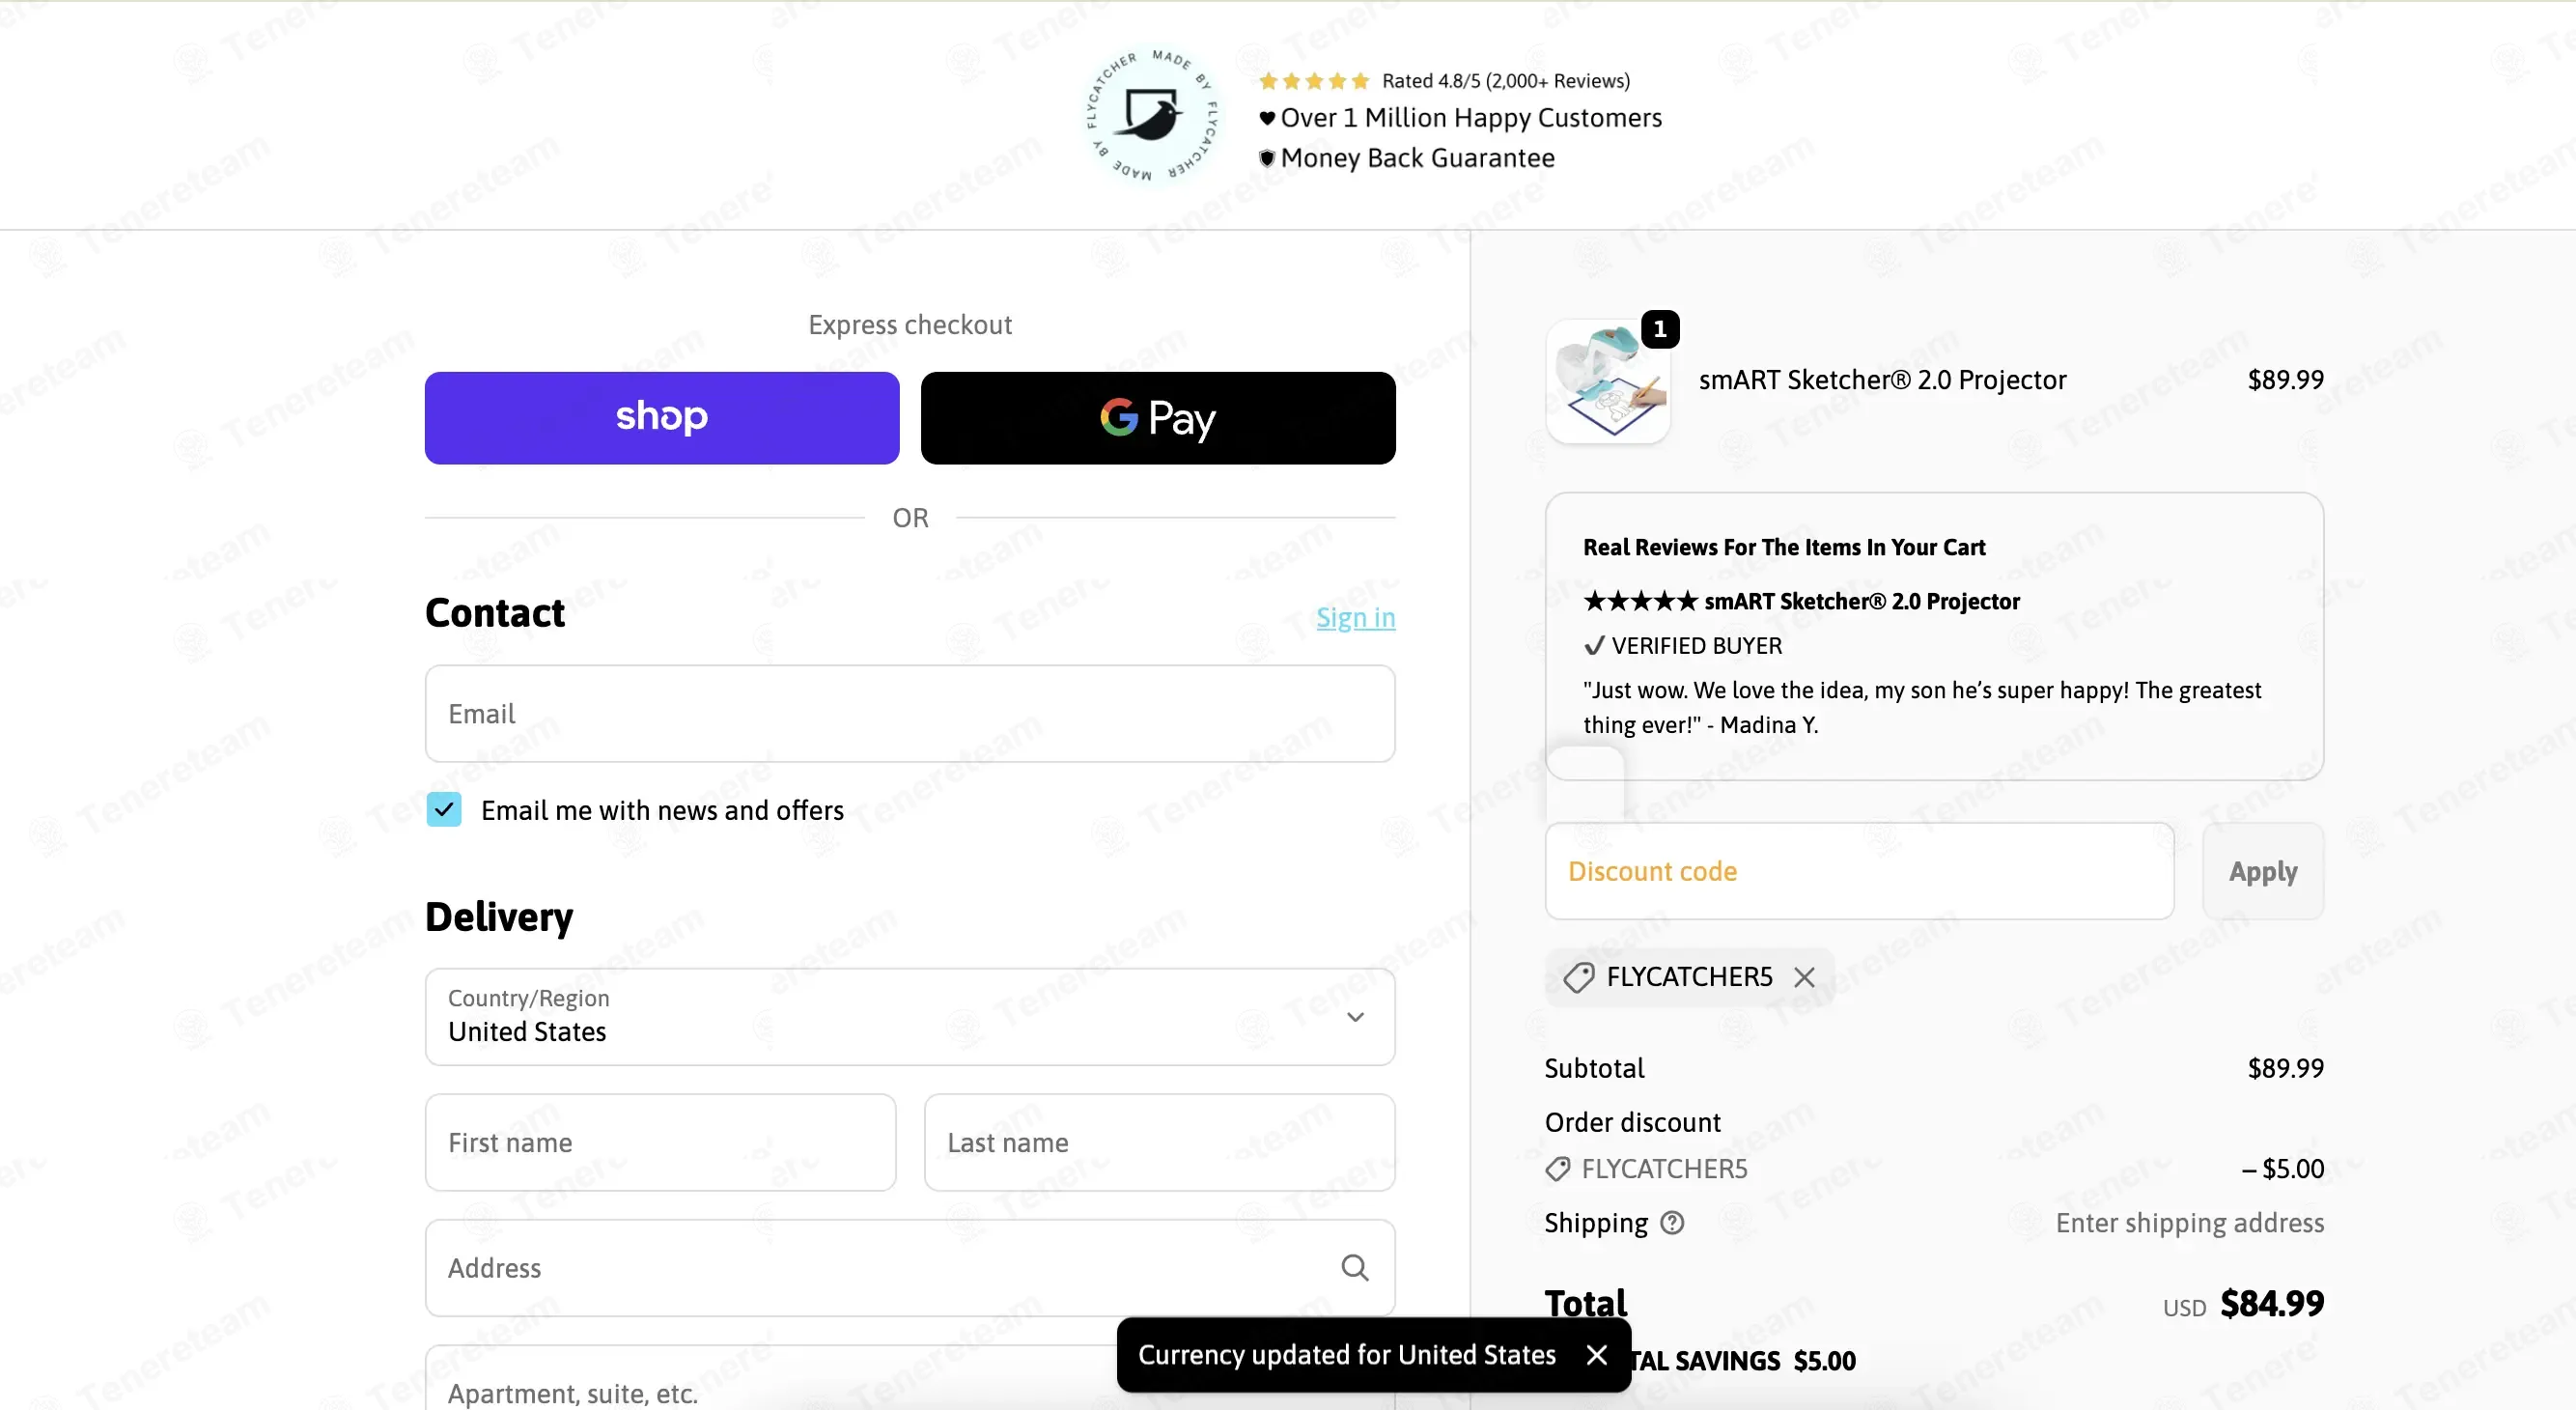Click the address search magnifier icon
The height and width of the screenshot is (1410, 2576).
1355,1267
